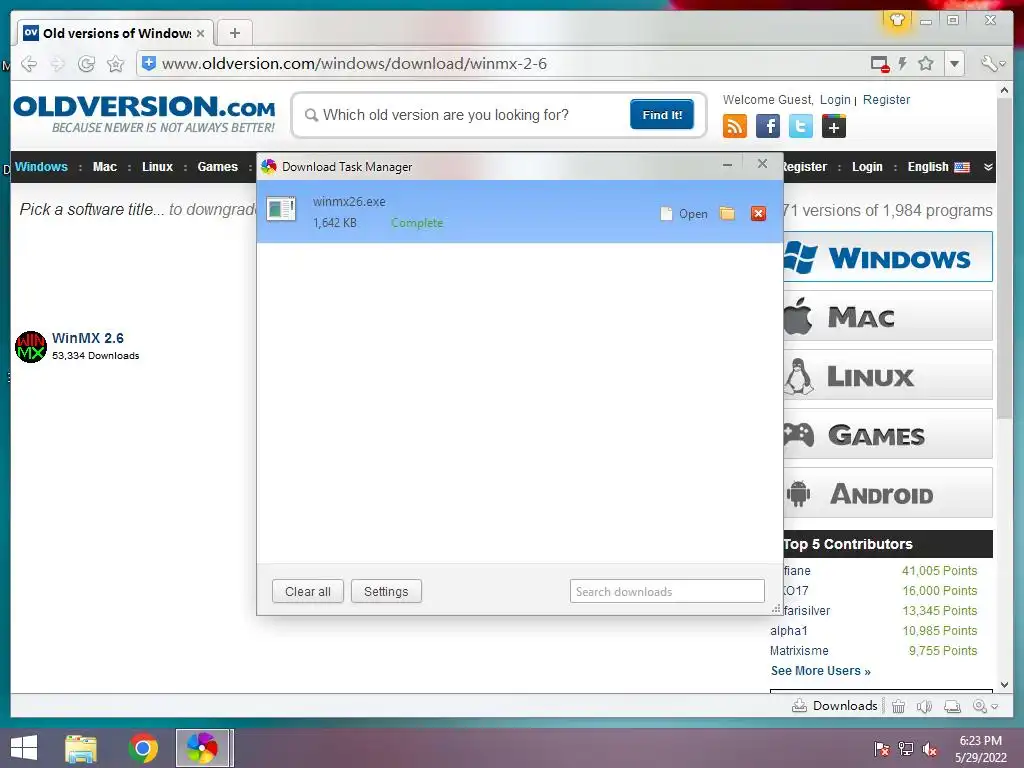Click the Register link next to Welcome Guest
The image size is (1024, 768).
coord(886,100)
